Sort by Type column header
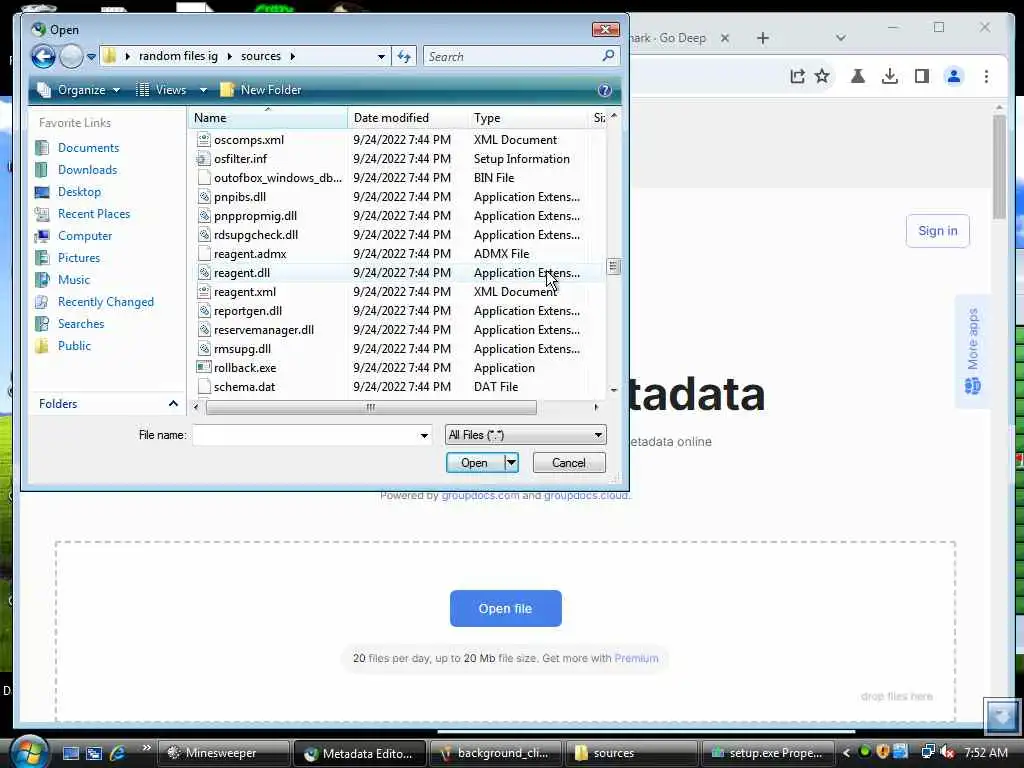 (528, 118)
